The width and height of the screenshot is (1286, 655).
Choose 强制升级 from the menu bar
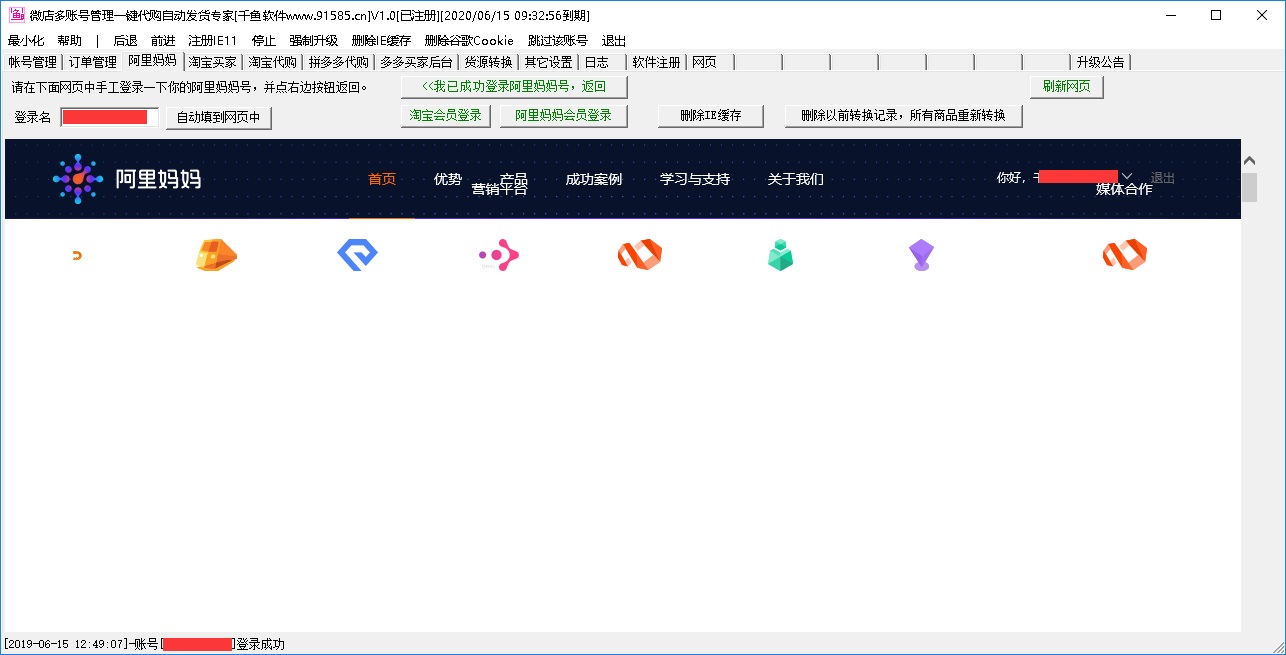point(314,41)
